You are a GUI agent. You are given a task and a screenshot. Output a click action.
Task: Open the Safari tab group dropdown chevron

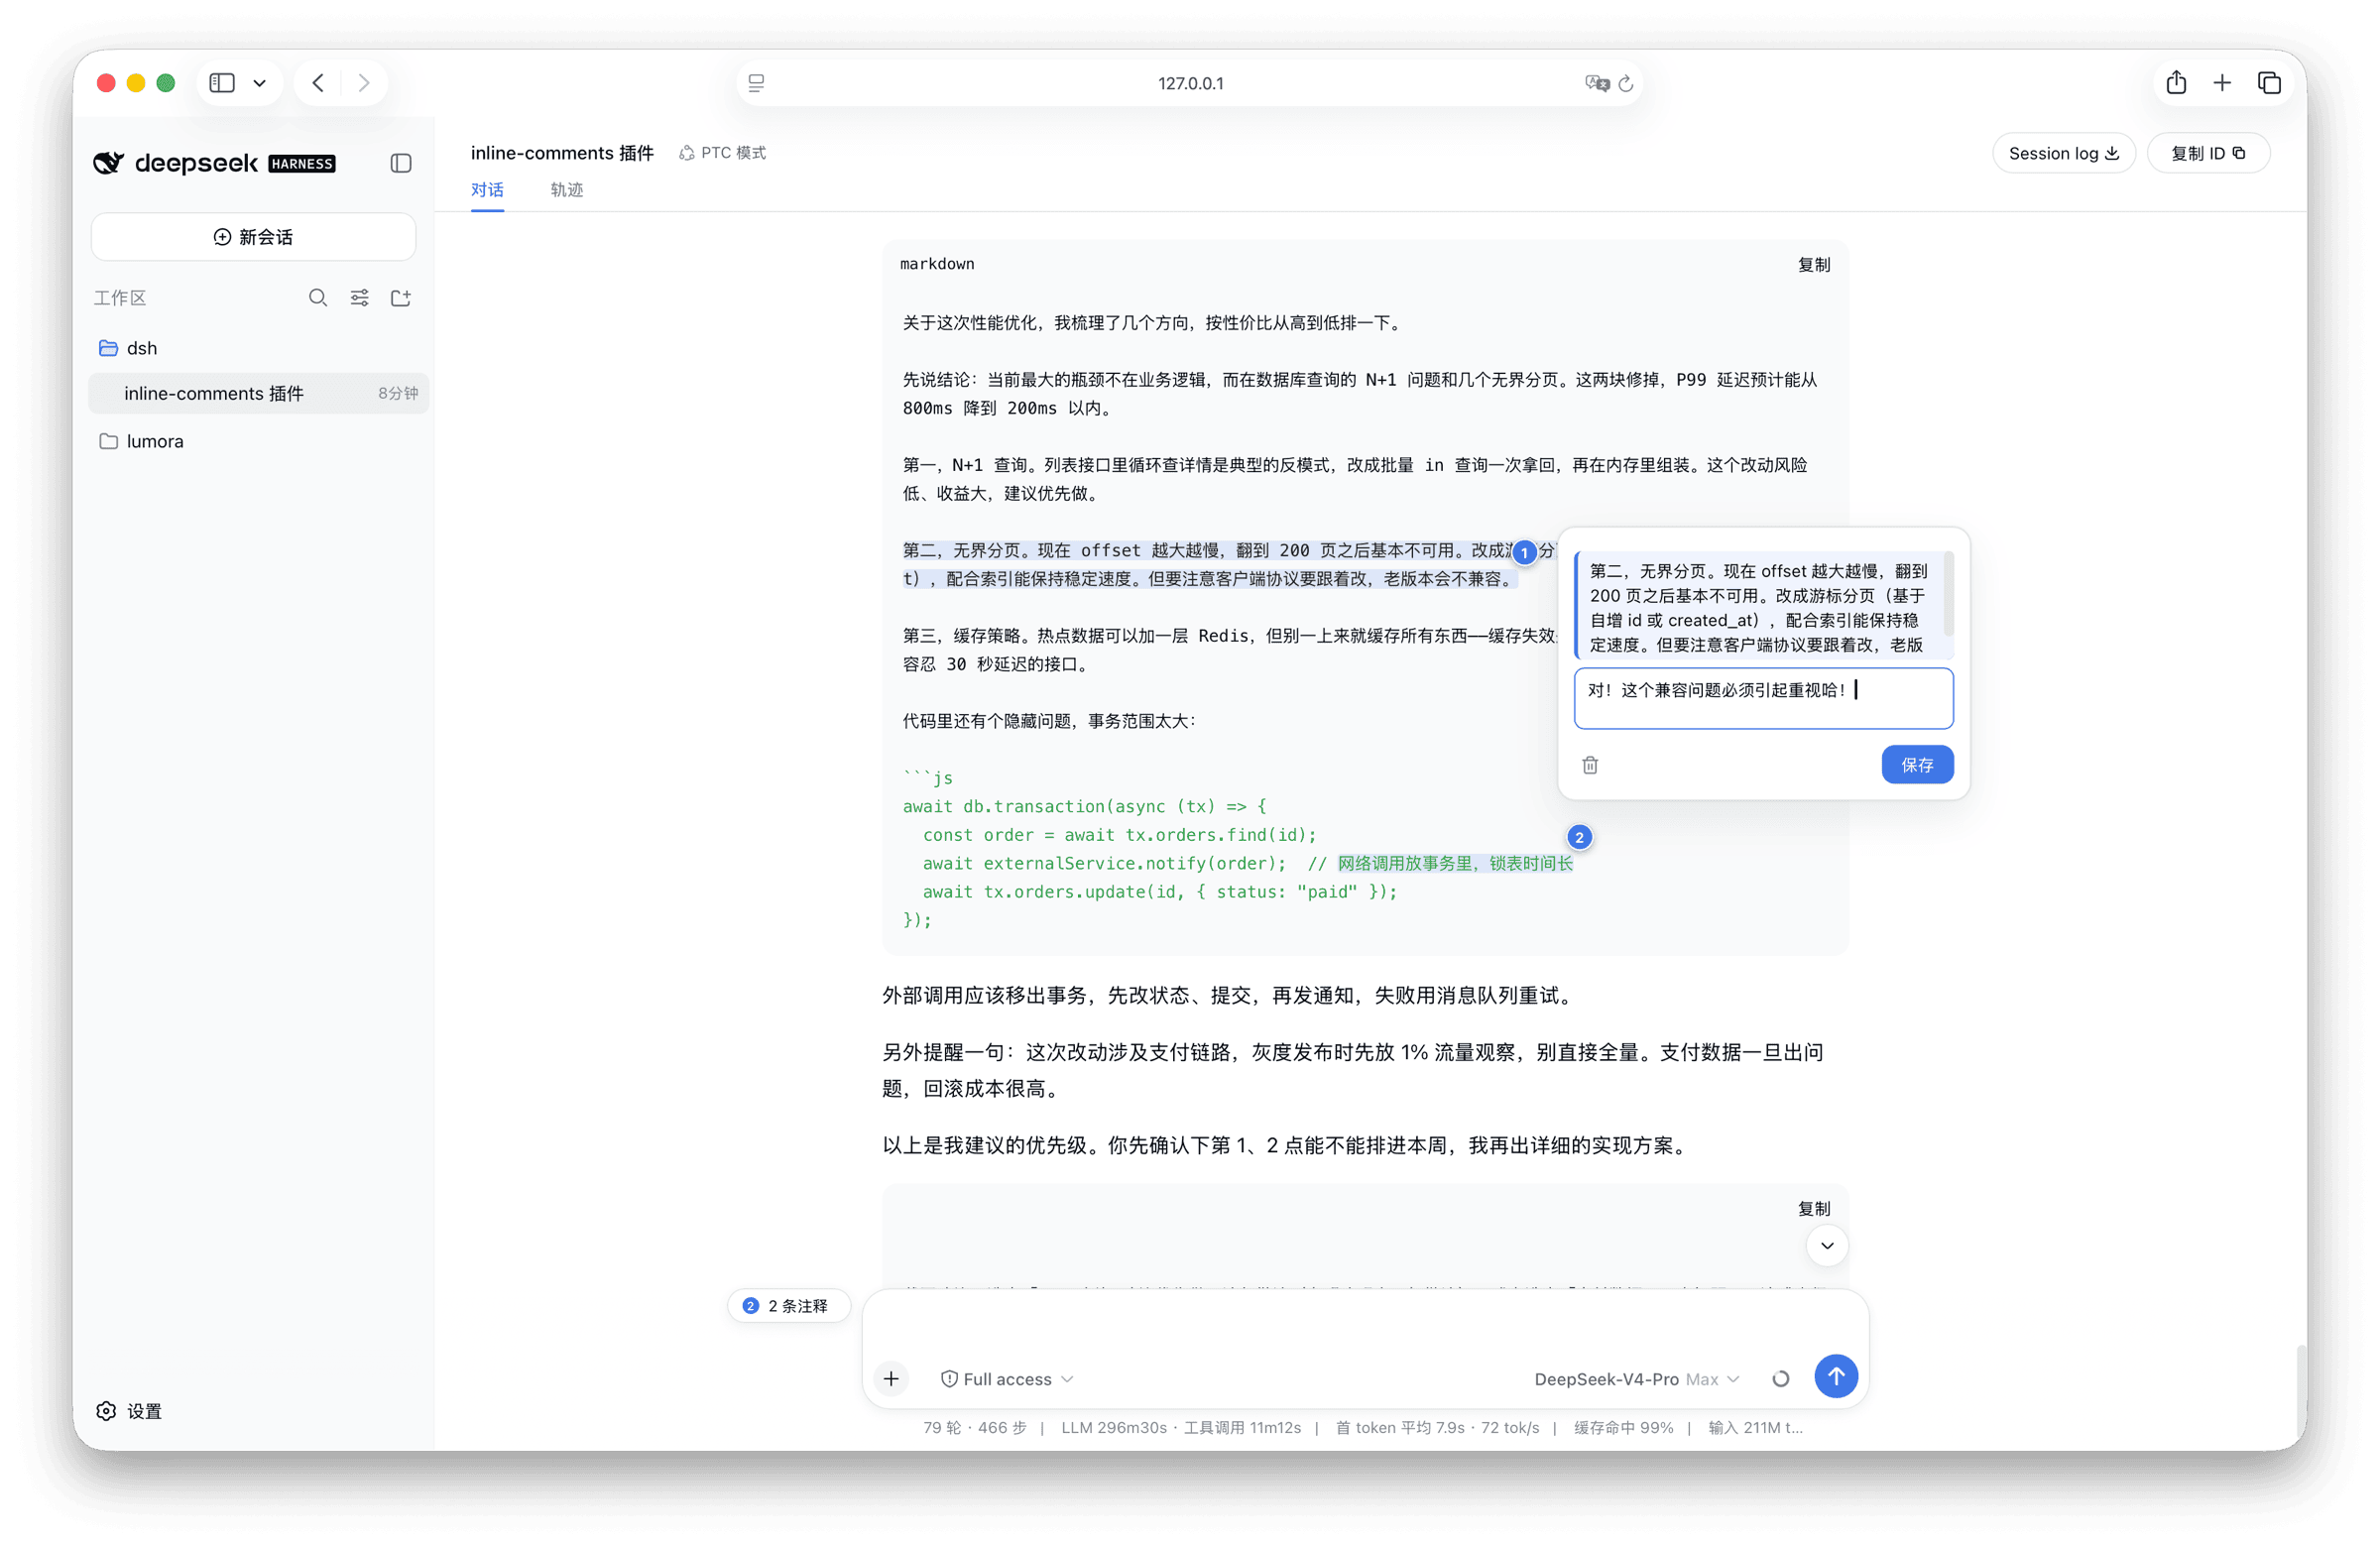click(x=260, y=83)
